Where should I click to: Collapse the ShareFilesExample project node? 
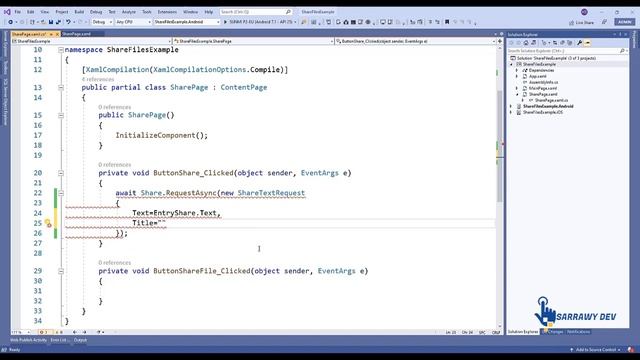tap(511, 64)
